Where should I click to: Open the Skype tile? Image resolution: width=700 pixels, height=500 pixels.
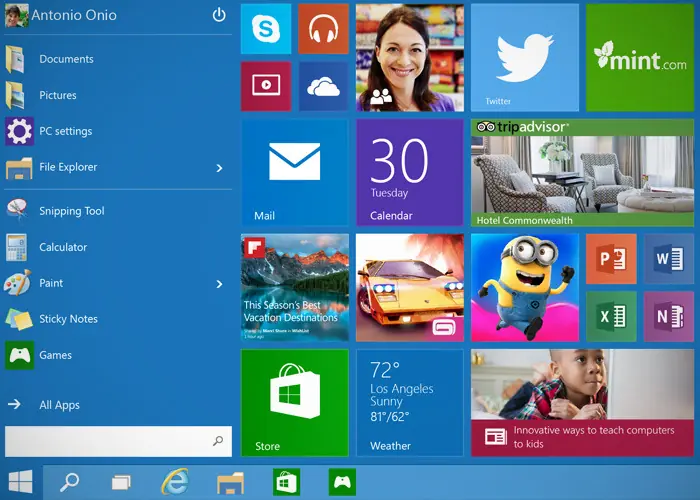pos(266,29)
